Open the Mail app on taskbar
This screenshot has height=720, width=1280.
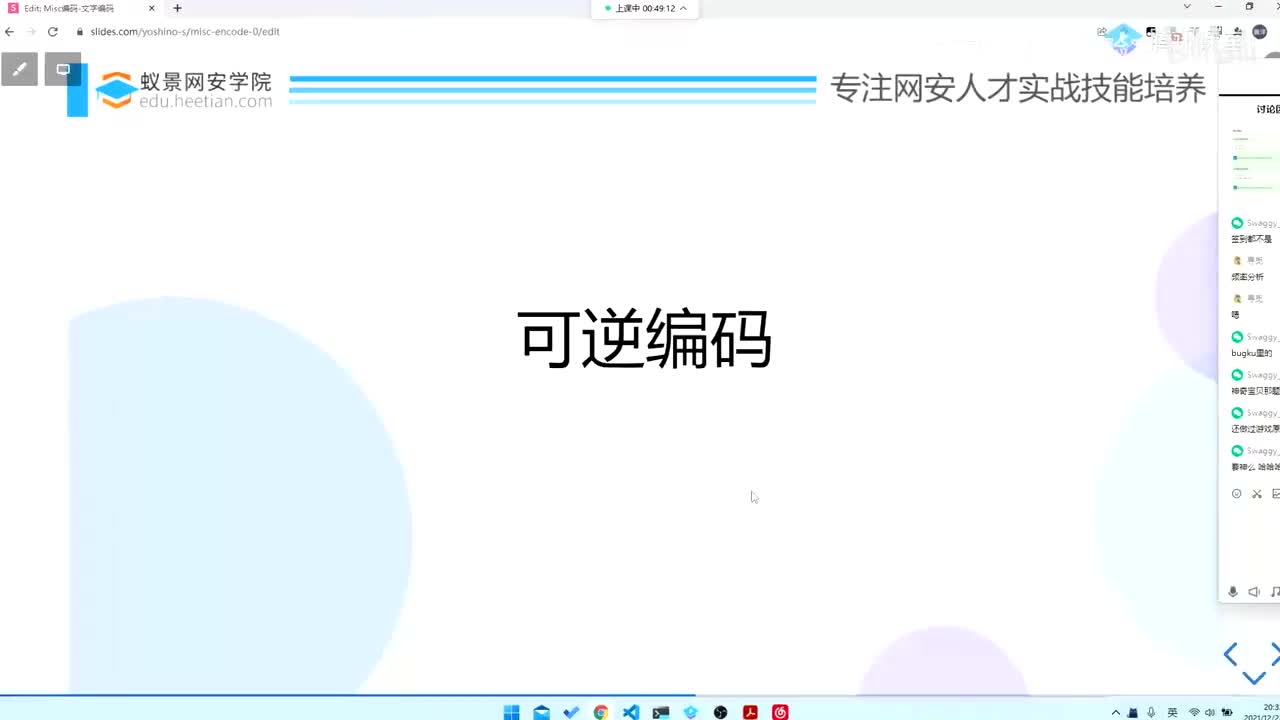(x=541, y=712)
